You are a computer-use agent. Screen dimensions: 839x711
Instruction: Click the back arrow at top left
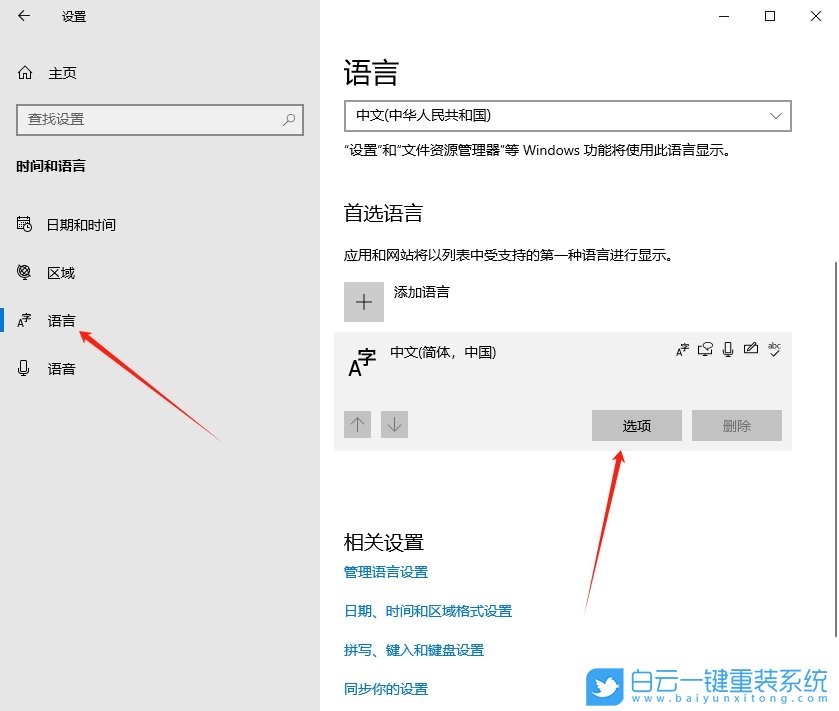click(22, 16)
